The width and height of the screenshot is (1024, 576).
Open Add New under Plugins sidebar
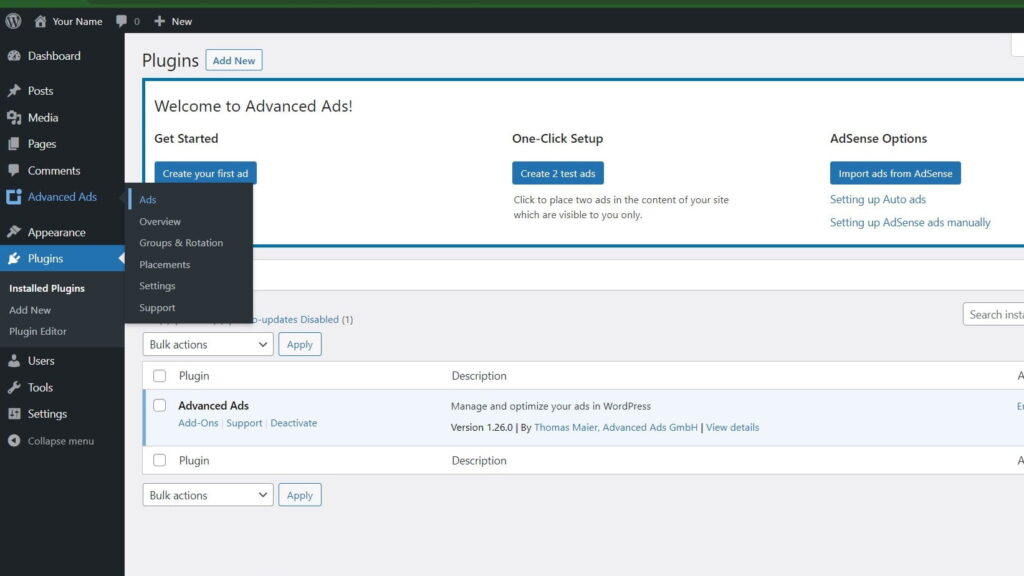(30, 310)
